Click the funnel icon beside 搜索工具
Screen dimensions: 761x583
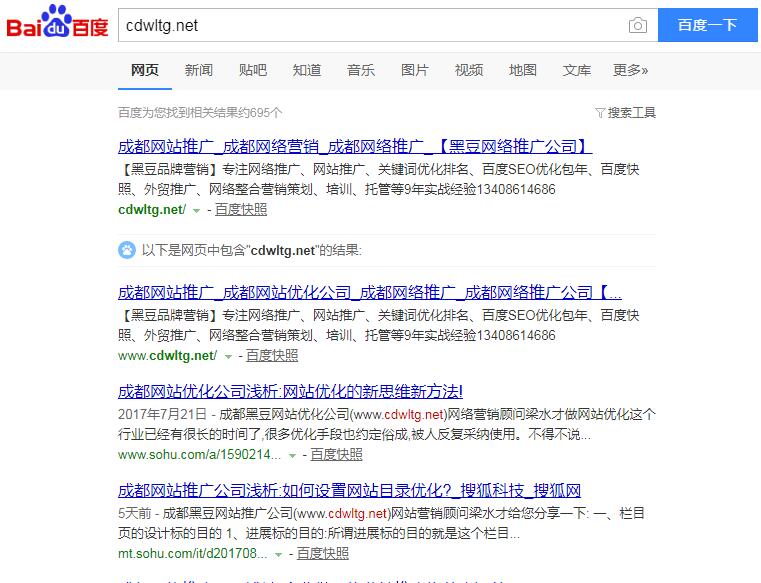[x=600, y=113]
